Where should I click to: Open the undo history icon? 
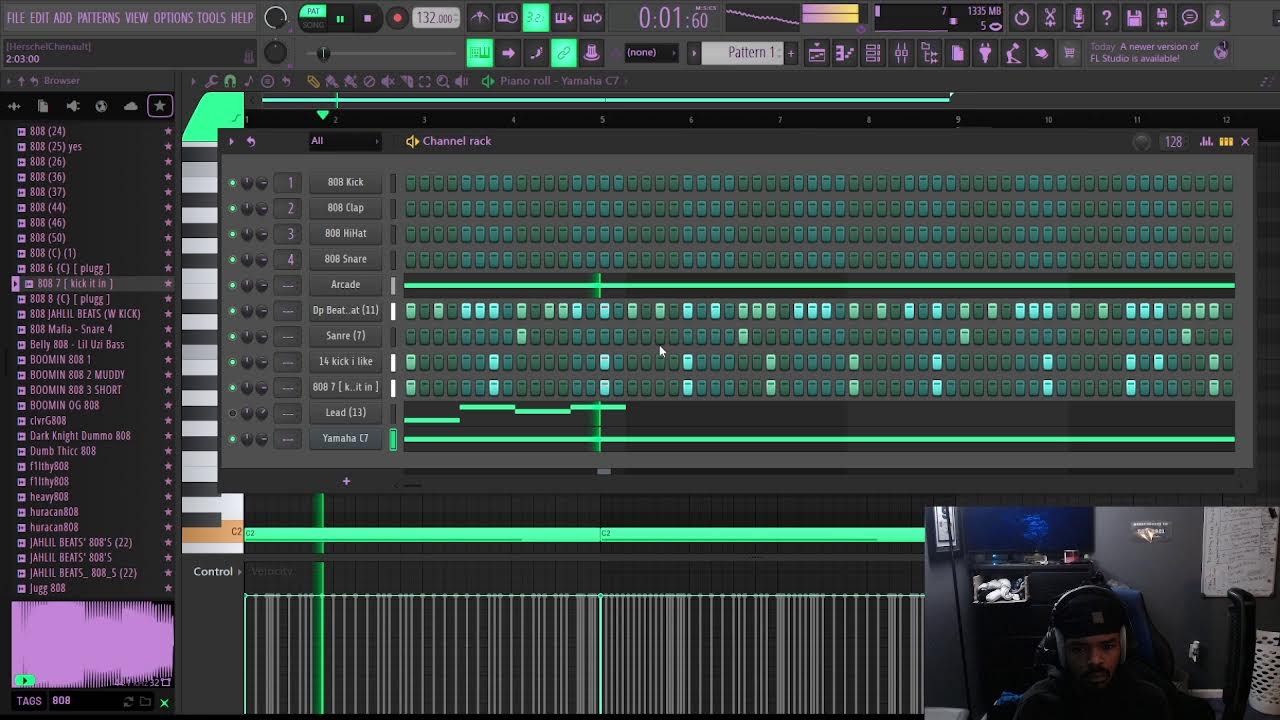tap(1021, 18)
